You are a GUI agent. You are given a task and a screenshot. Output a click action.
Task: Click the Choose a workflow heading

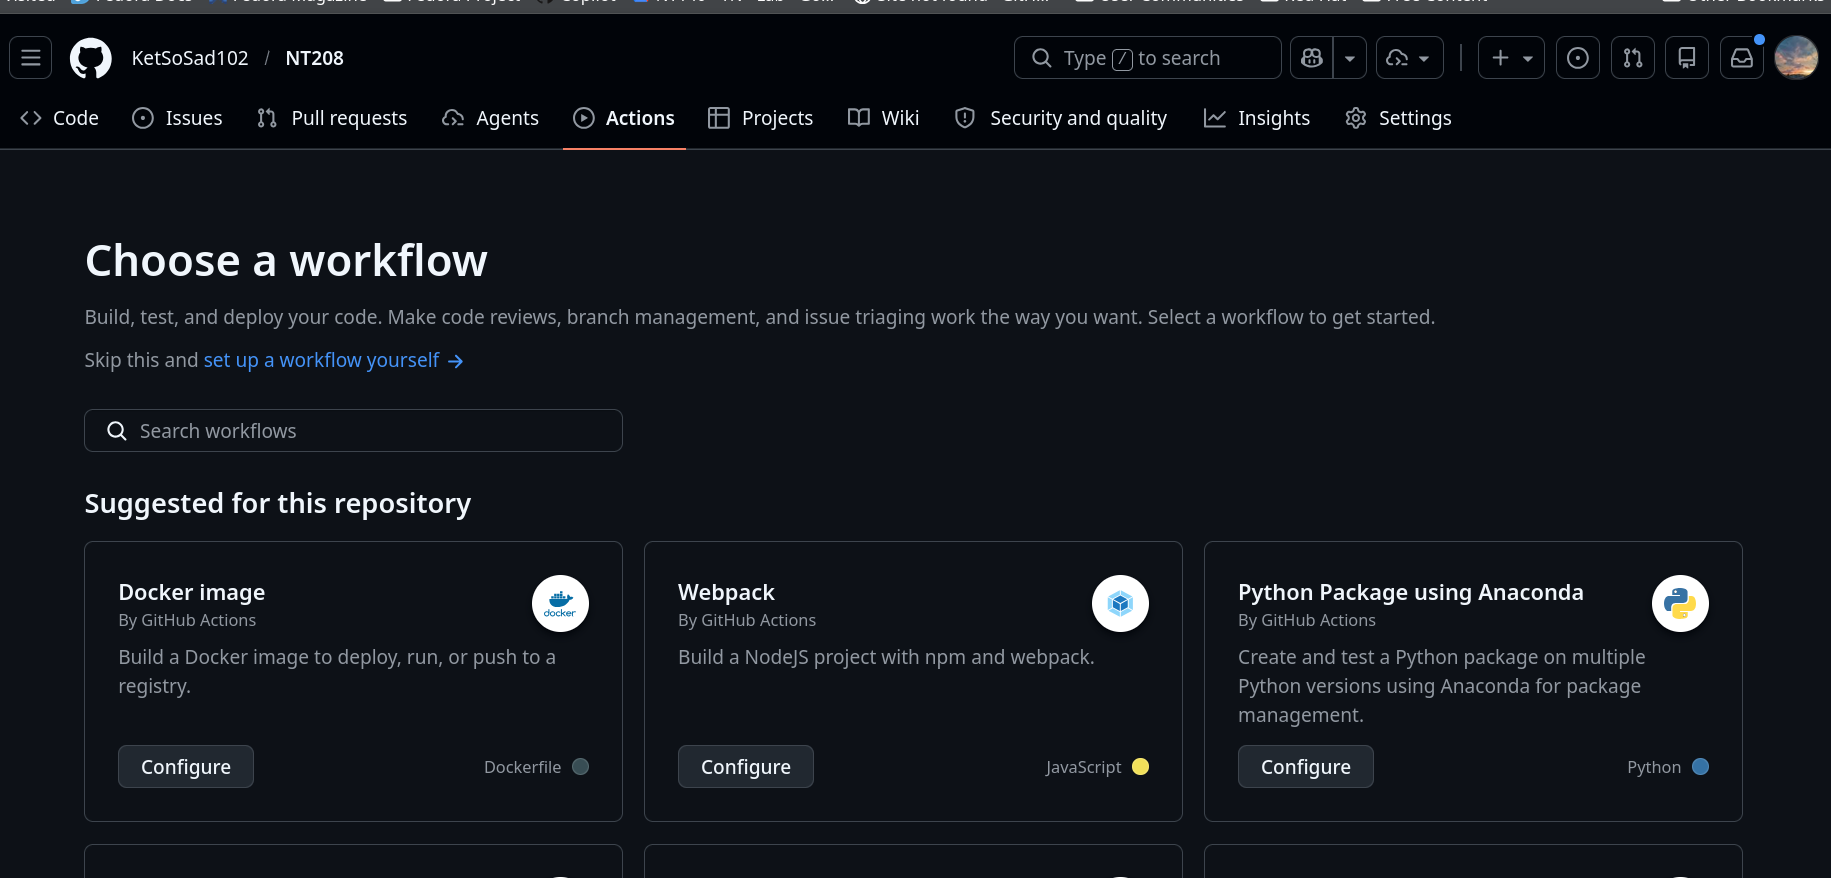(x=286, y=261)
